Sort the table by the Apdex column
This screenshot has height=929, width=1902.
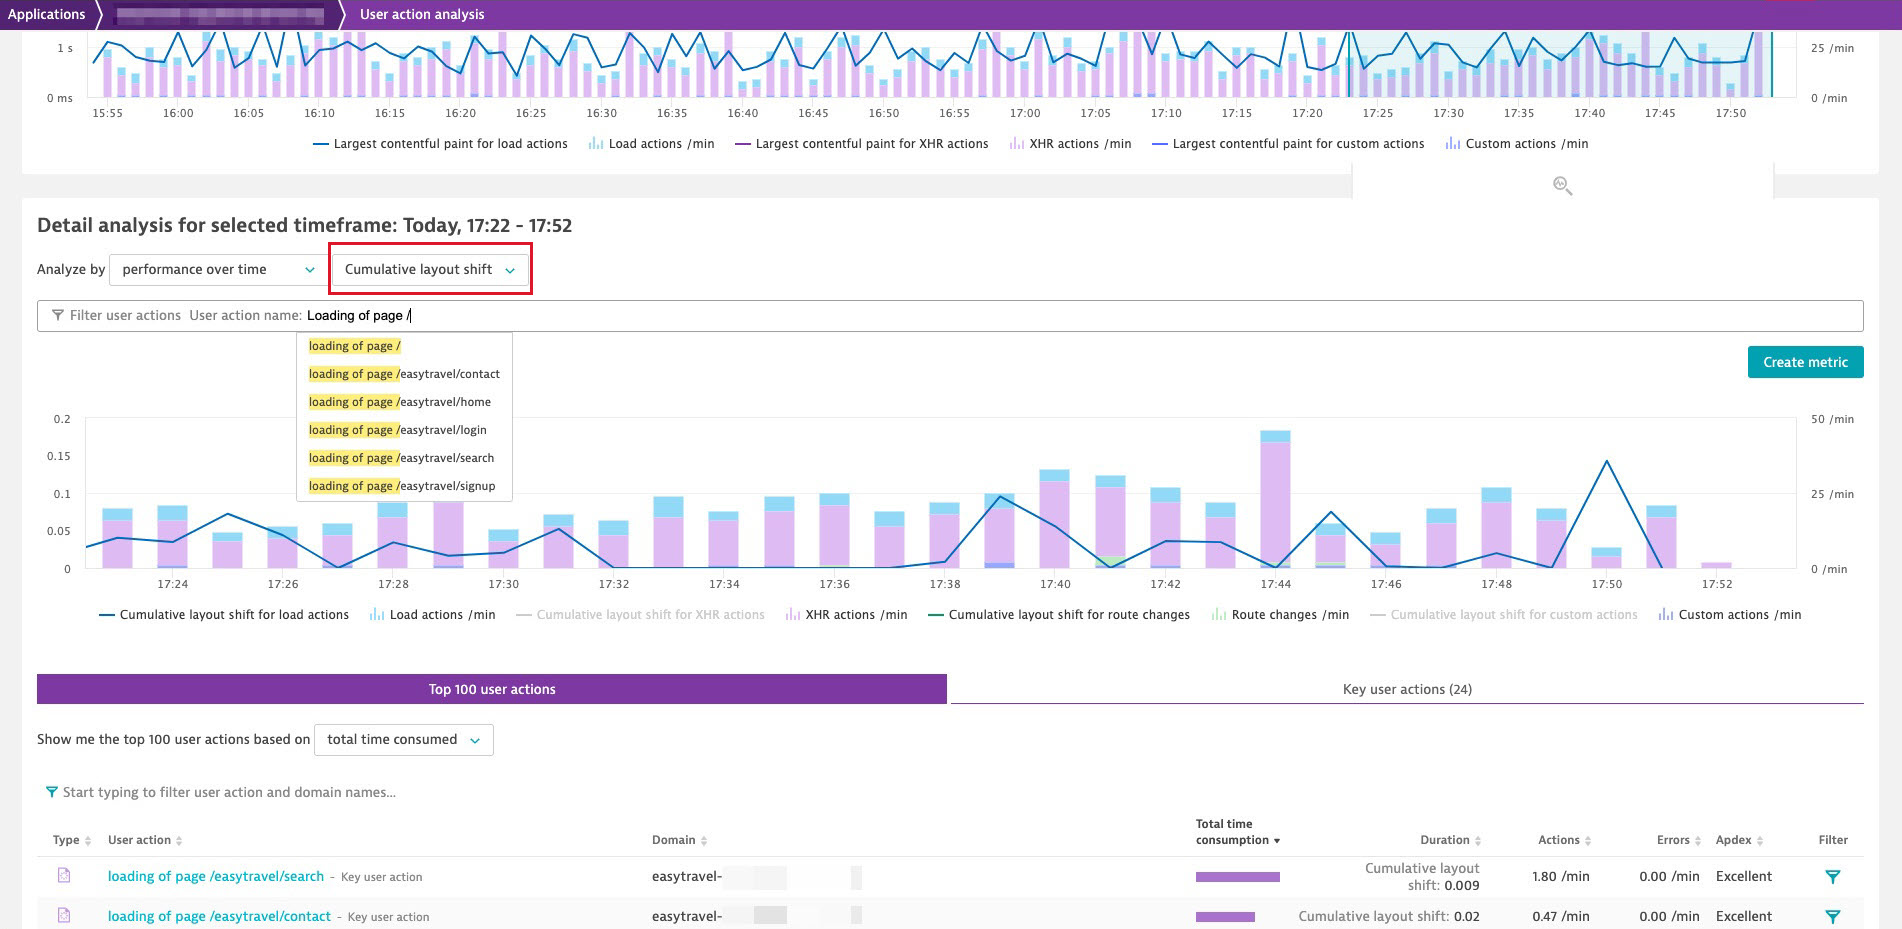coord(1740,840)
